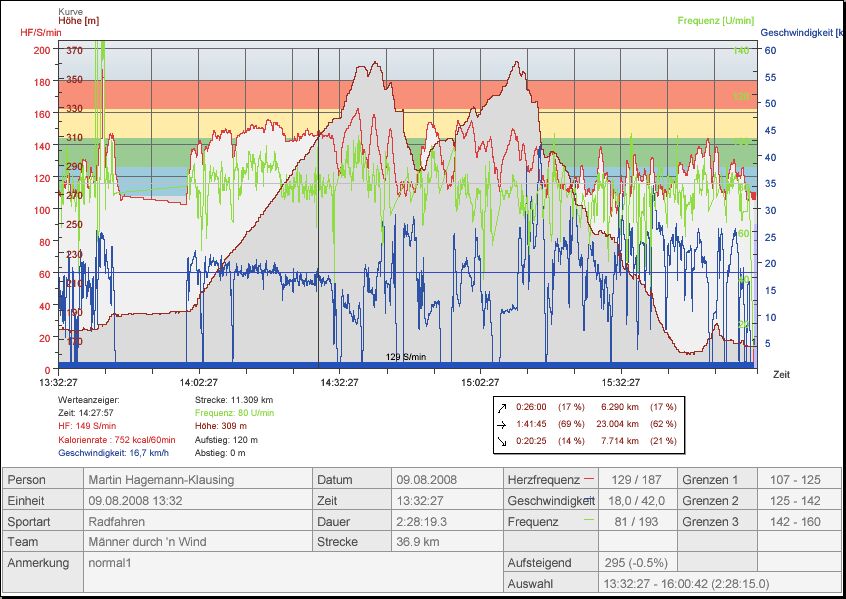This screenshot has width=846, height=599.
Task: Click the 15:02:27 time axis tick
Action: pyautogui.click(x=481, y=382)
